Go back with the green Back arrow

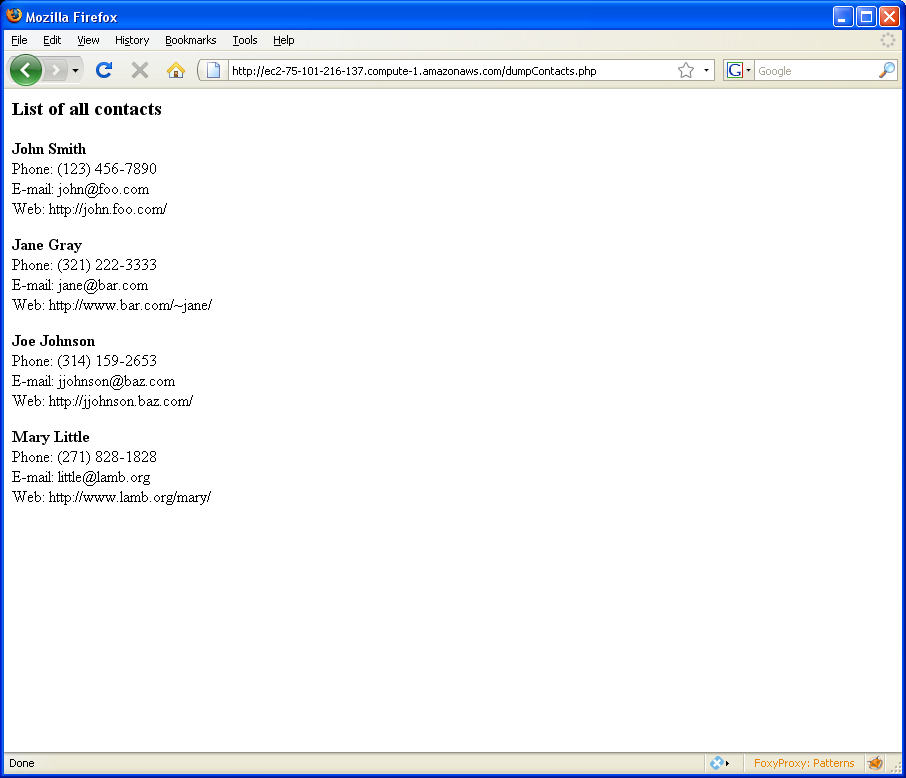(x=25, y=71)
